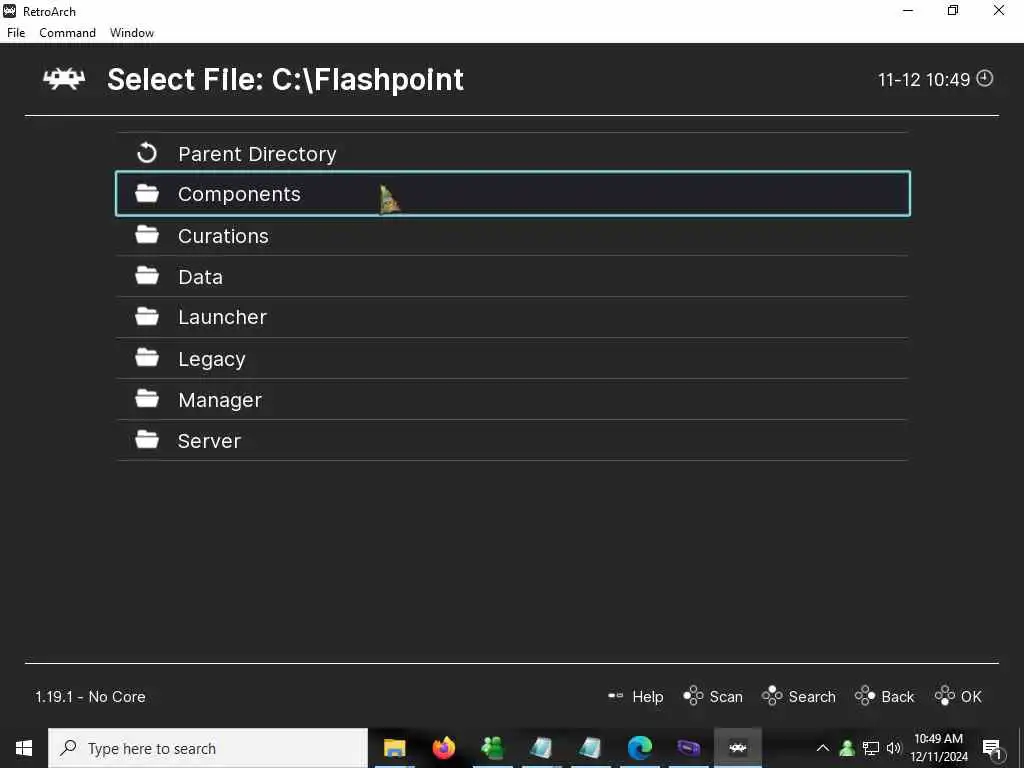Open the Data folder entry

coord(513,277)
